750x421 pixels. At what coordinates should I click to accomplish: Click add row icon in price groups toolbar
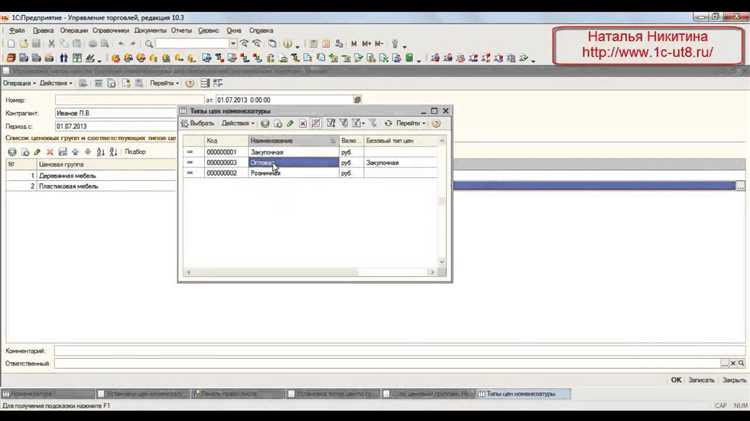point(12,152)
